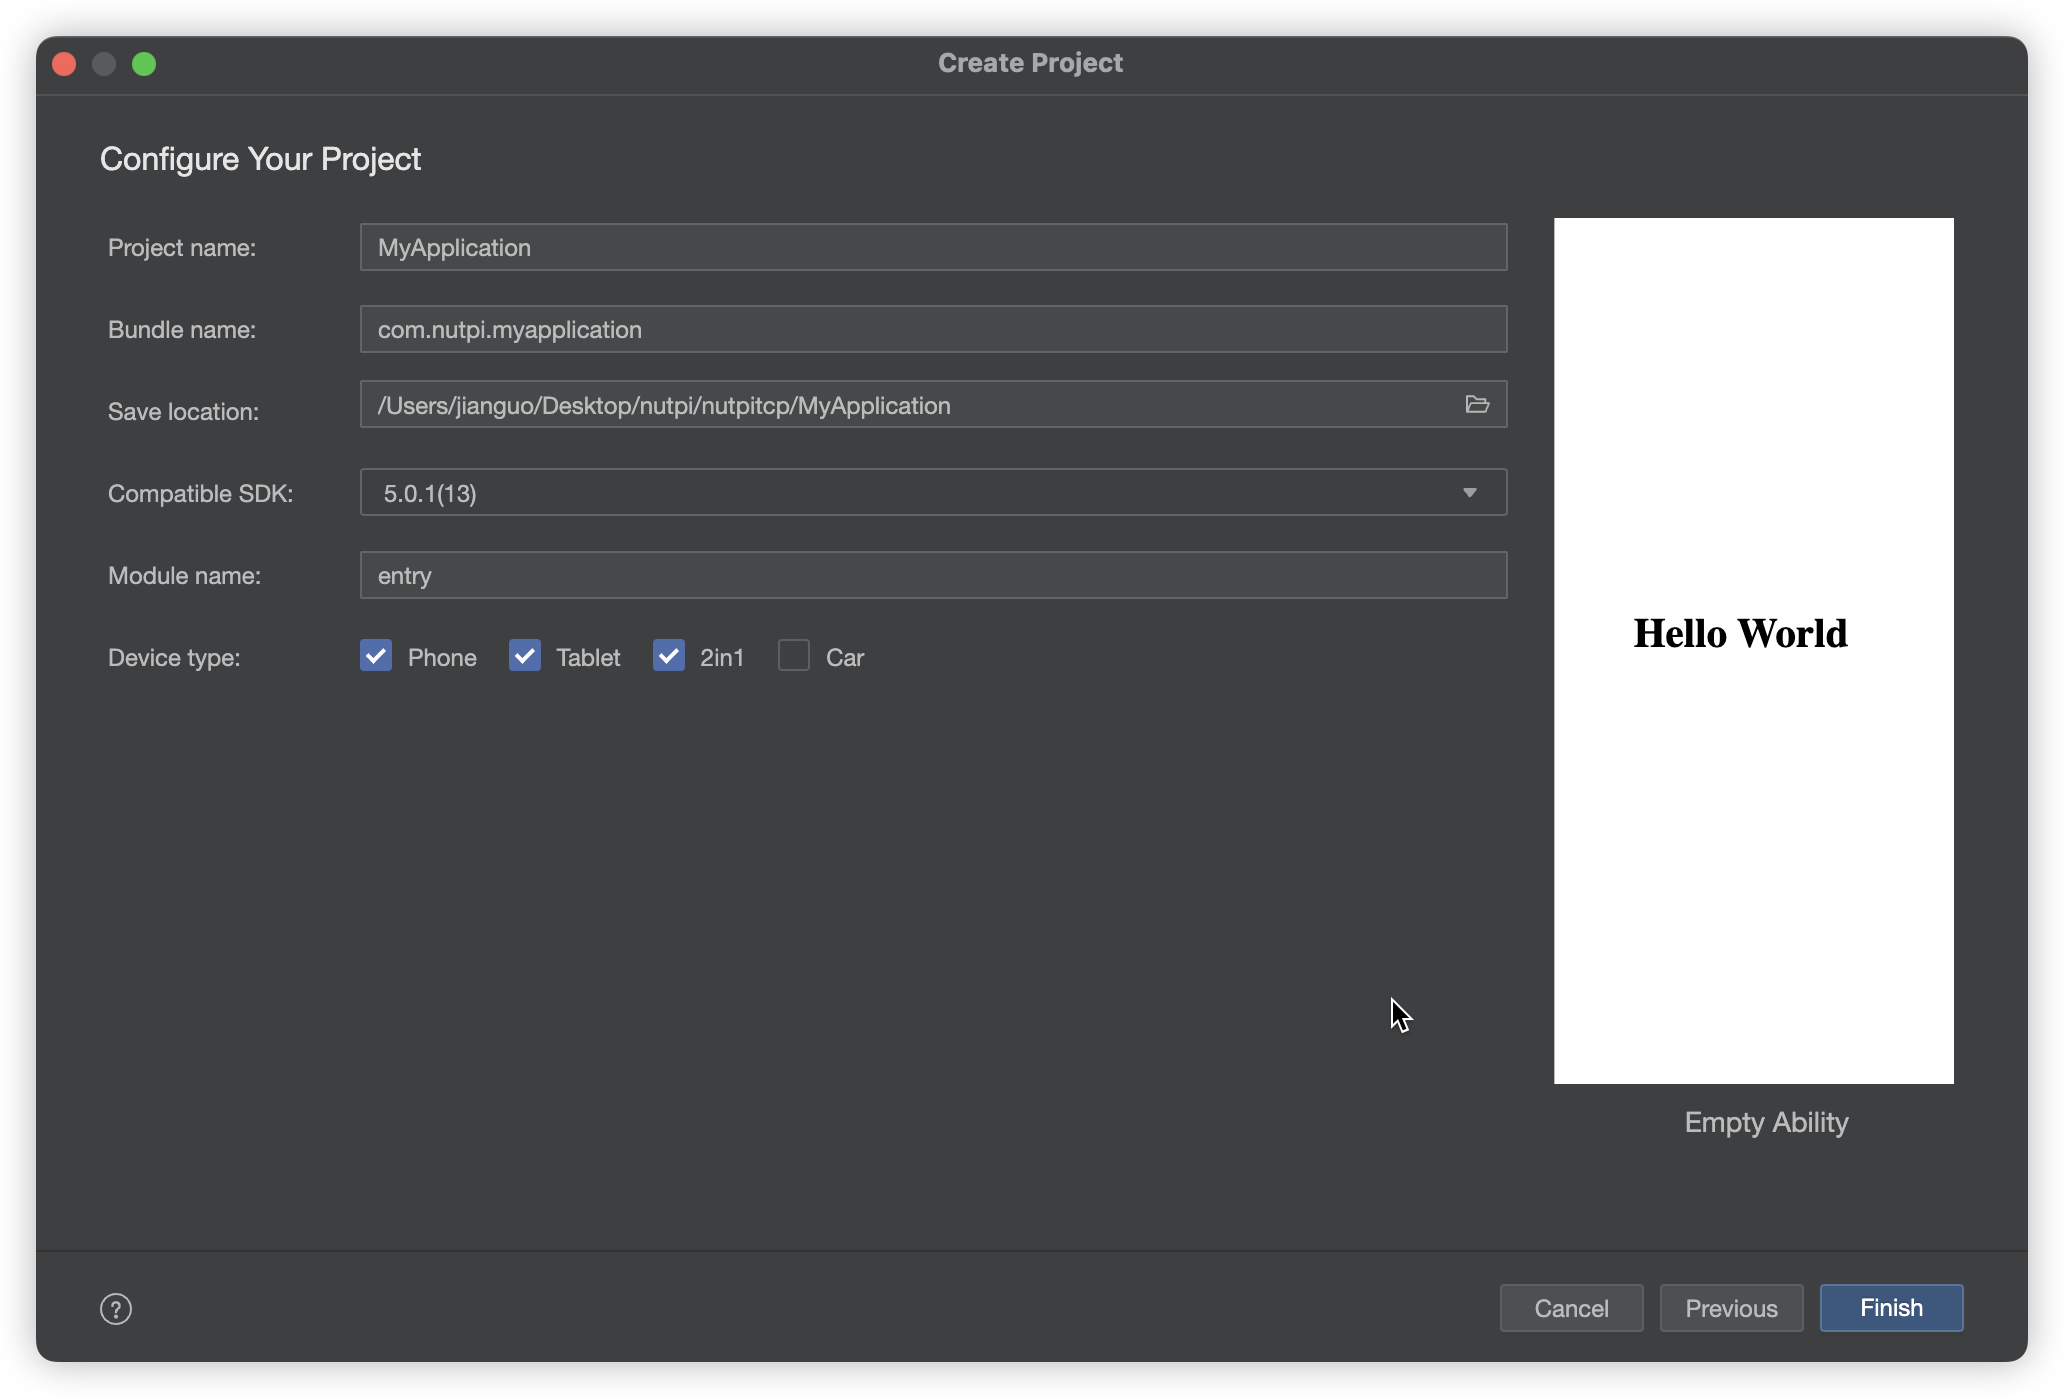
Task: Toggle the 2in1 device type checkbox
Action: (x=668, y=655)
